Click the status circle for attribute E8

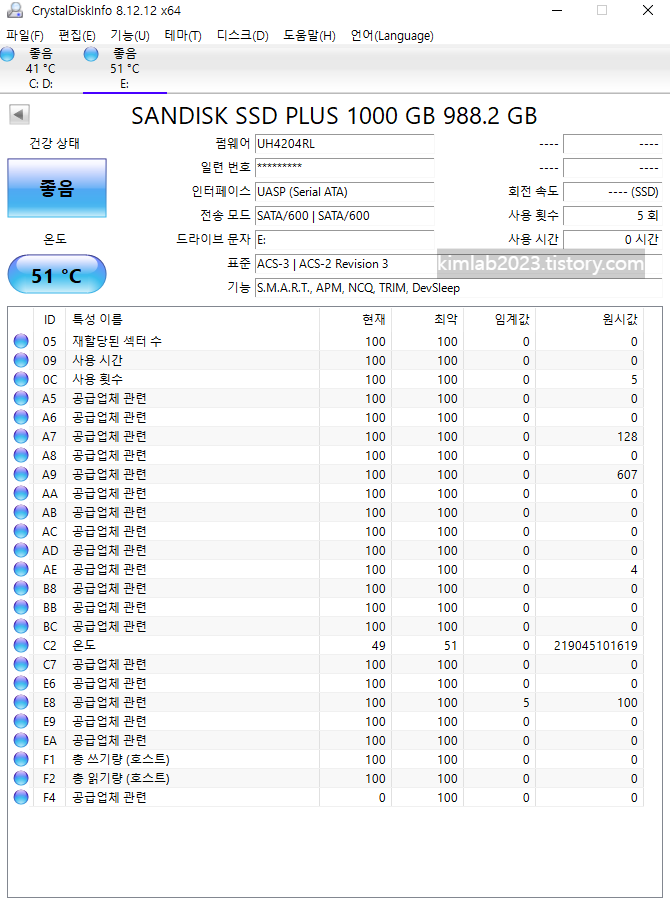[21, 702]
